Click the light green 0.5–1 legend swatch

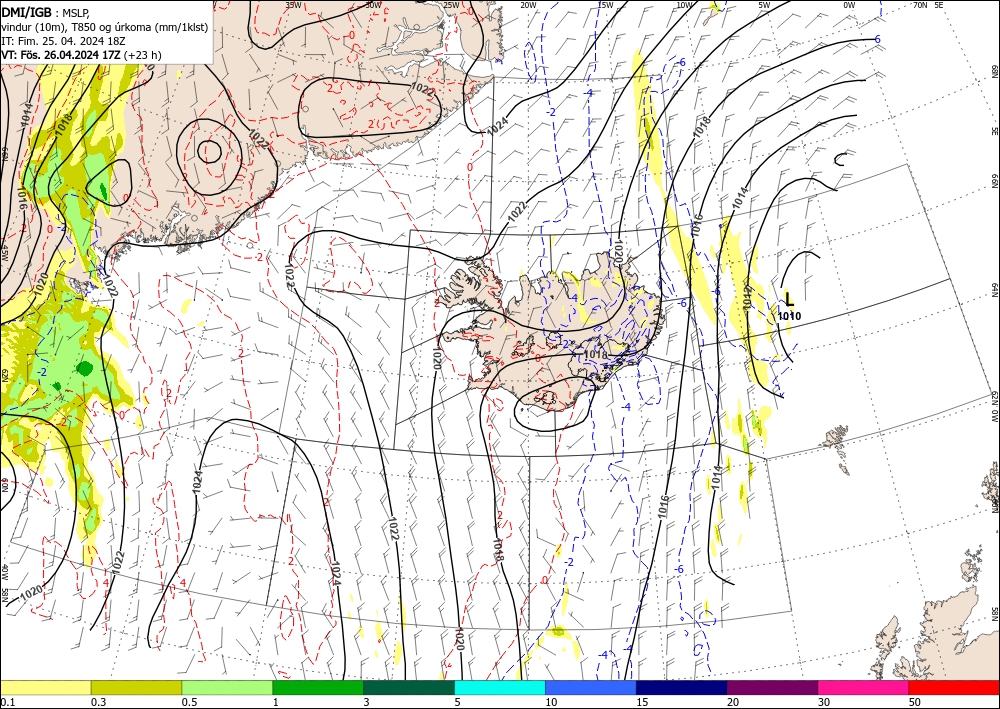[227, 687]
